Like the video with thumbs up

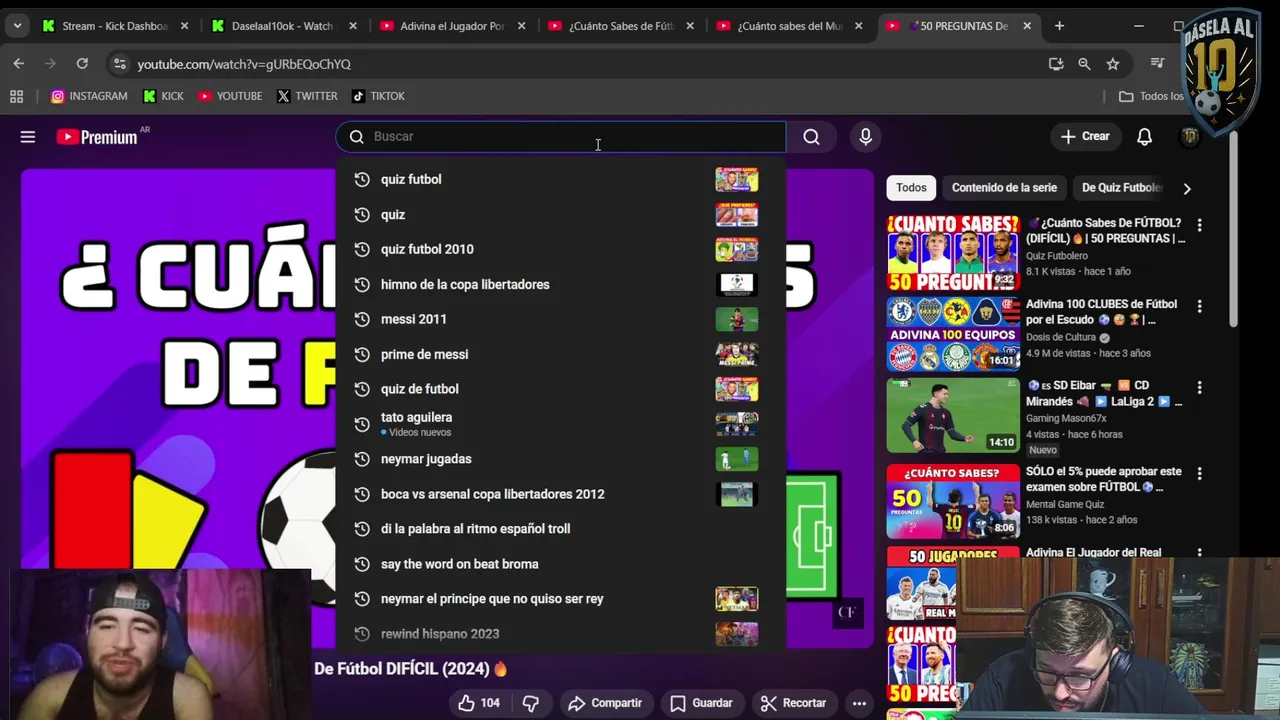479,703
